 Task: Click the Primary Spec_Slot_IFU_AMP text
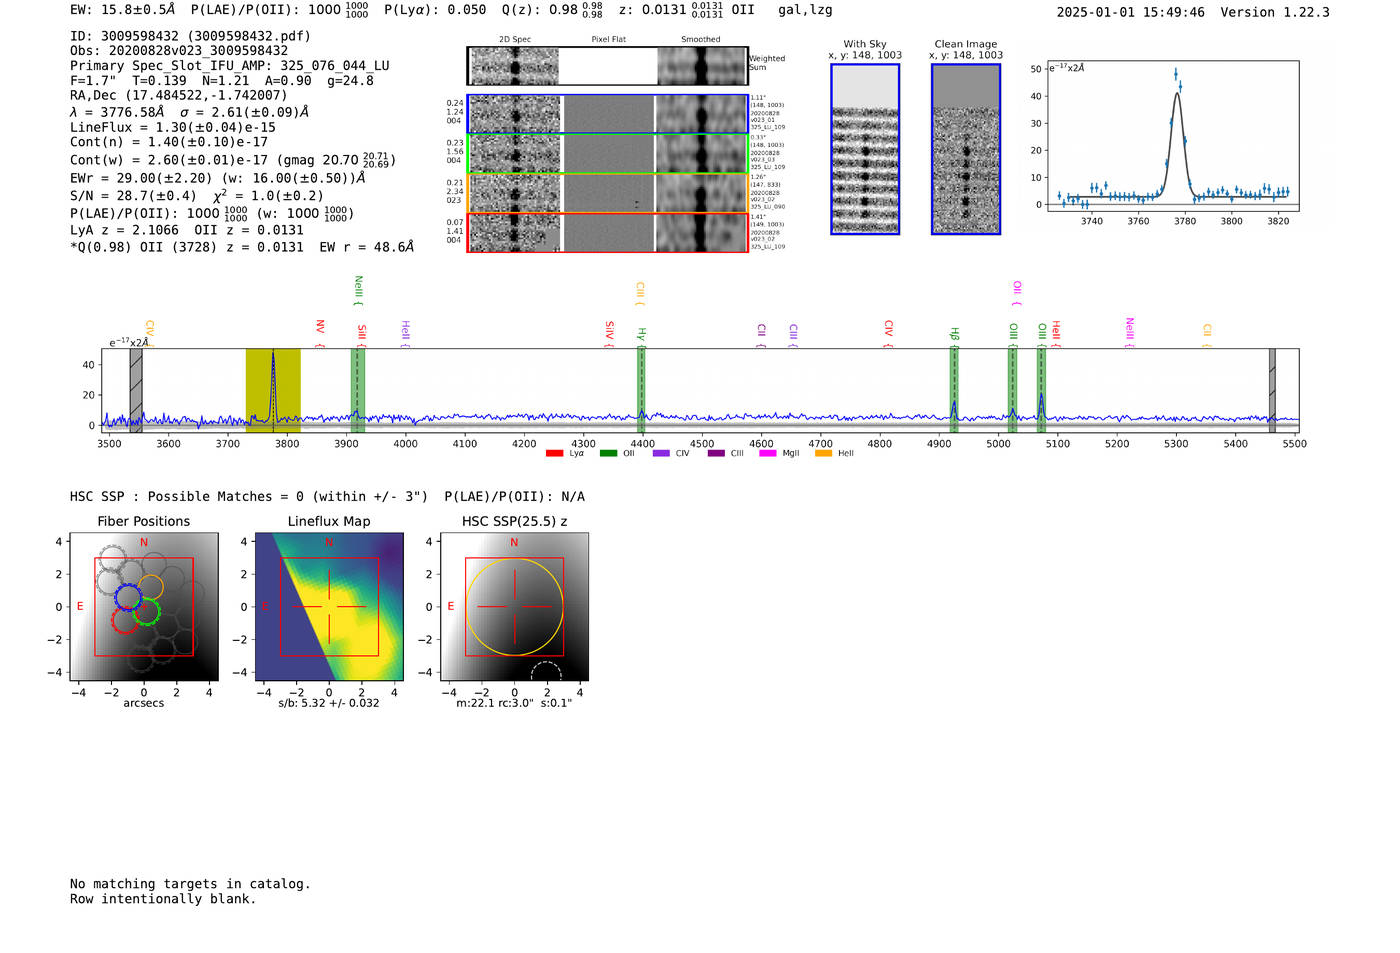point(230,66)
